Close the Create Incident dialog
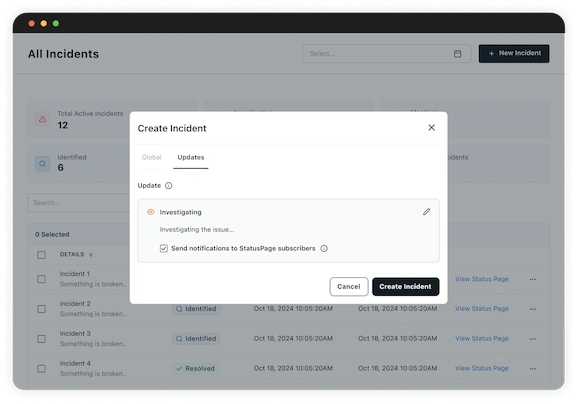Screen dimensions: 578x404 pyautogui.click(x=431, y=128)
